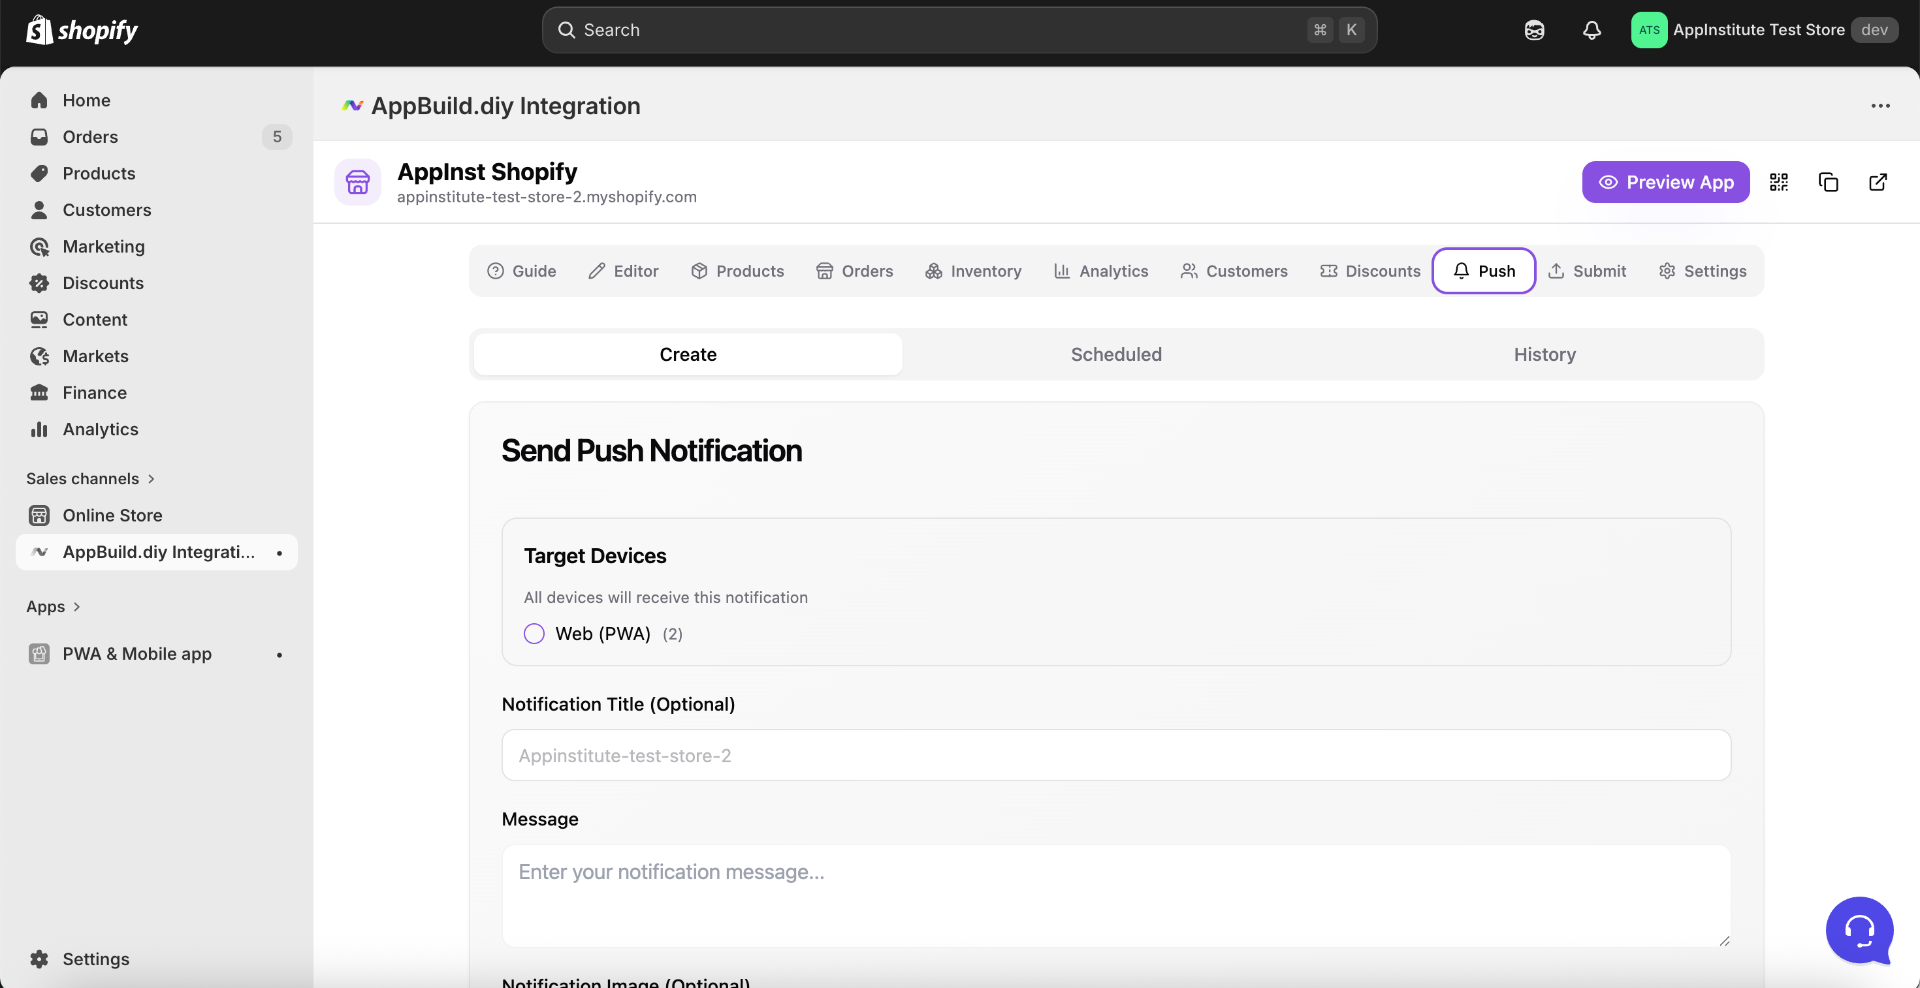Open the AppInstitute Test Store account menu
Screen dimensions: 1920x988
[1764, 30]
